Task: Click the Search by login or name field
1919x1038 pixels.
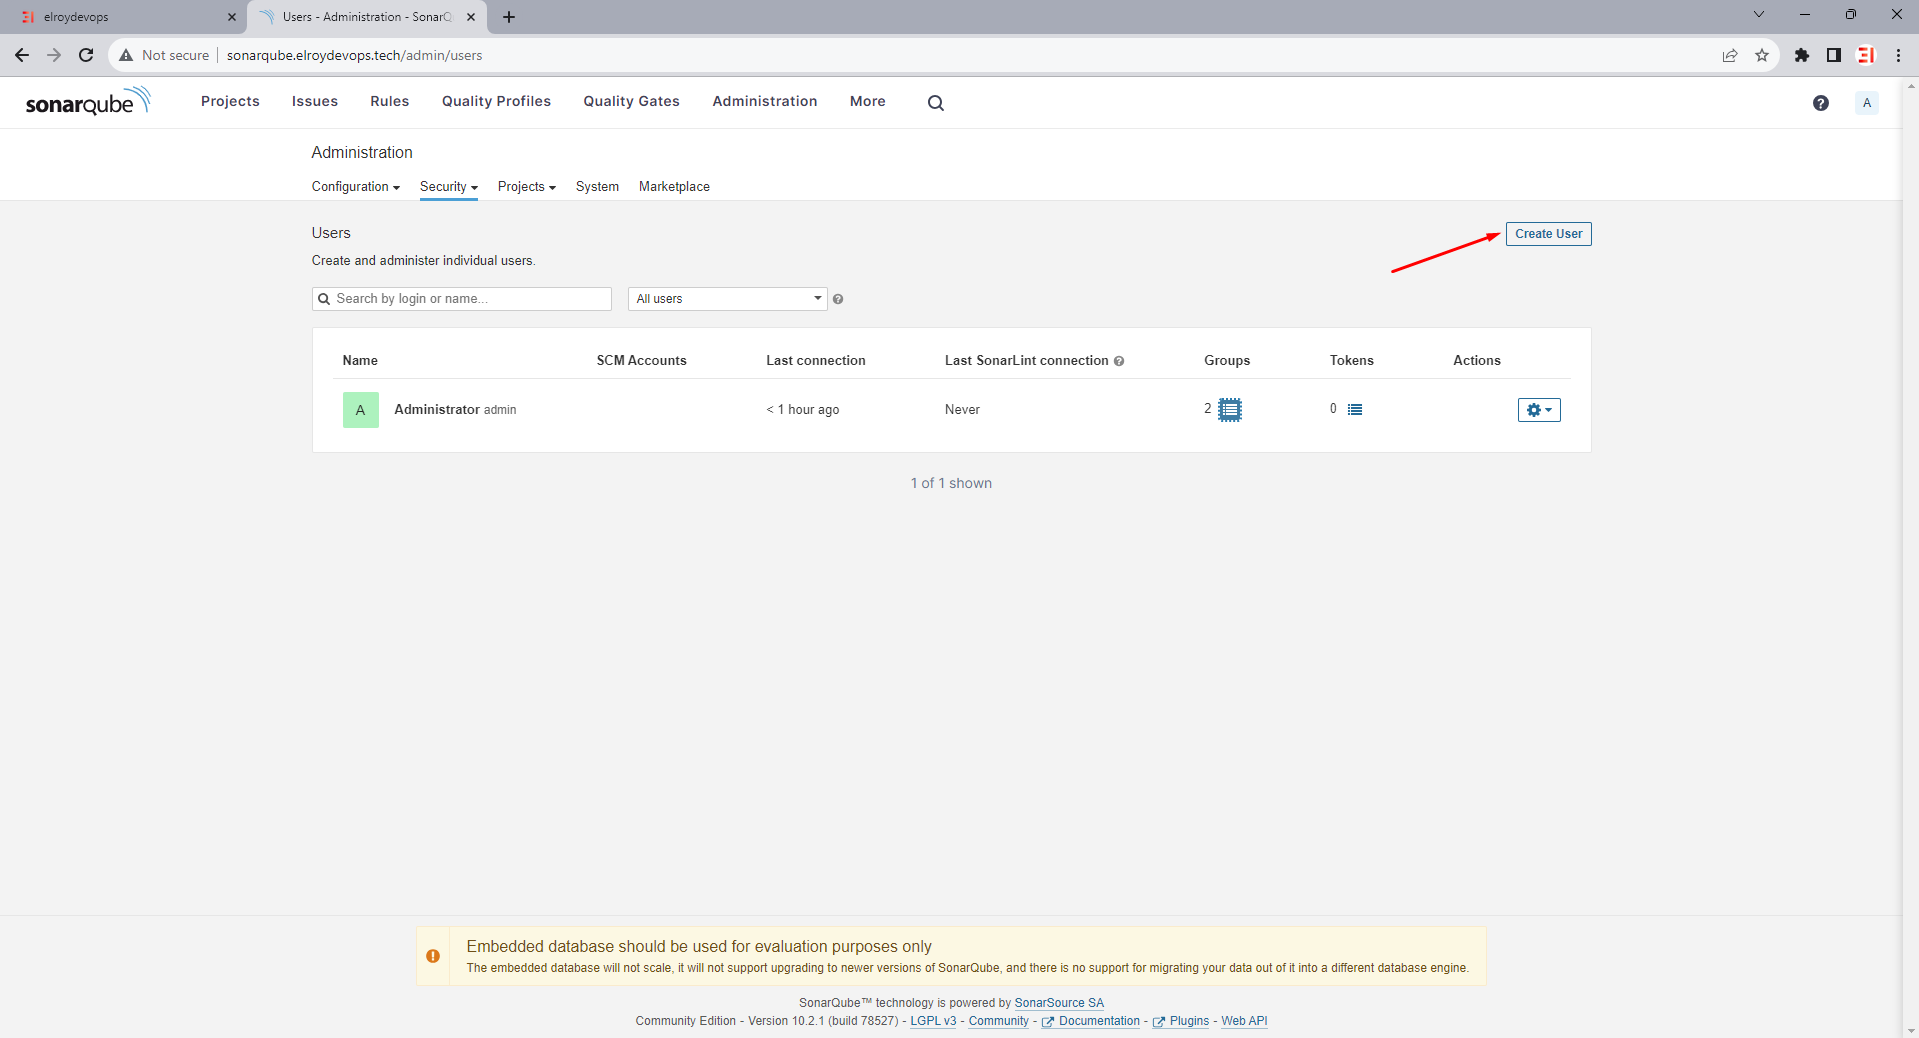Action: tap(462, 299)
